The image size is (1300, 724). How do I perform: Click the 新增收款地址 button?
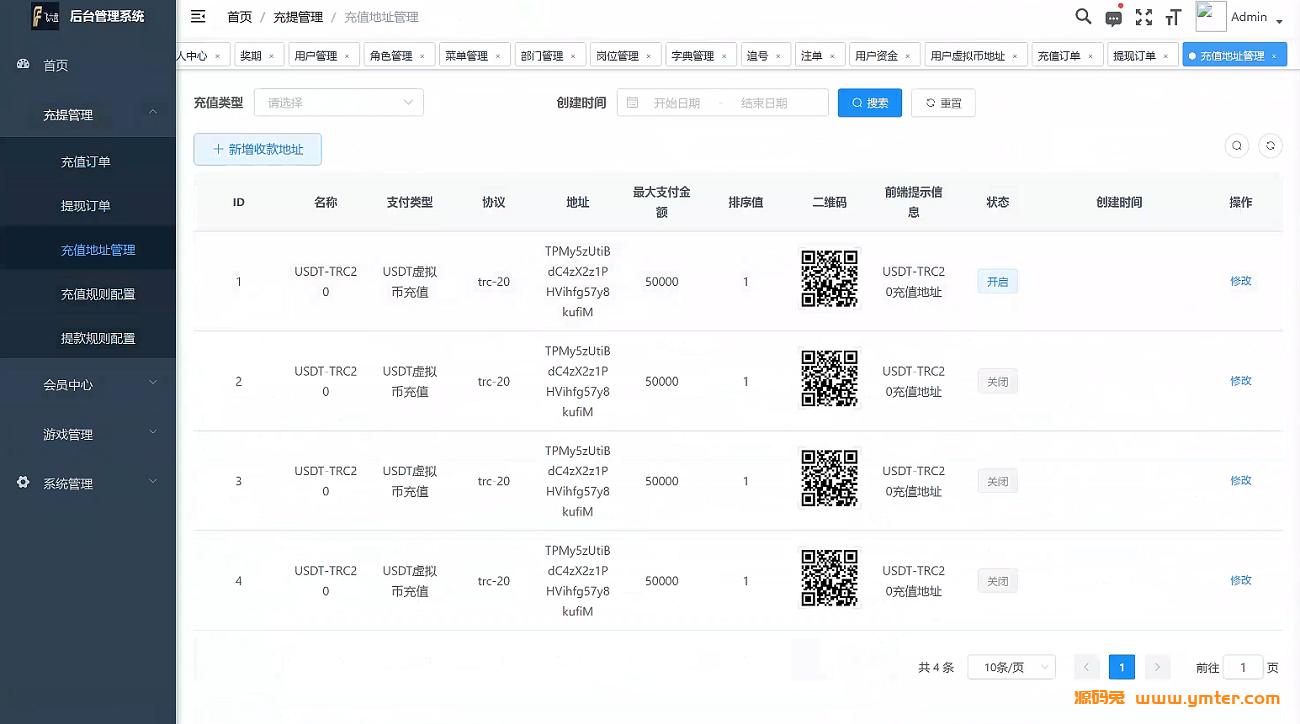257,149
